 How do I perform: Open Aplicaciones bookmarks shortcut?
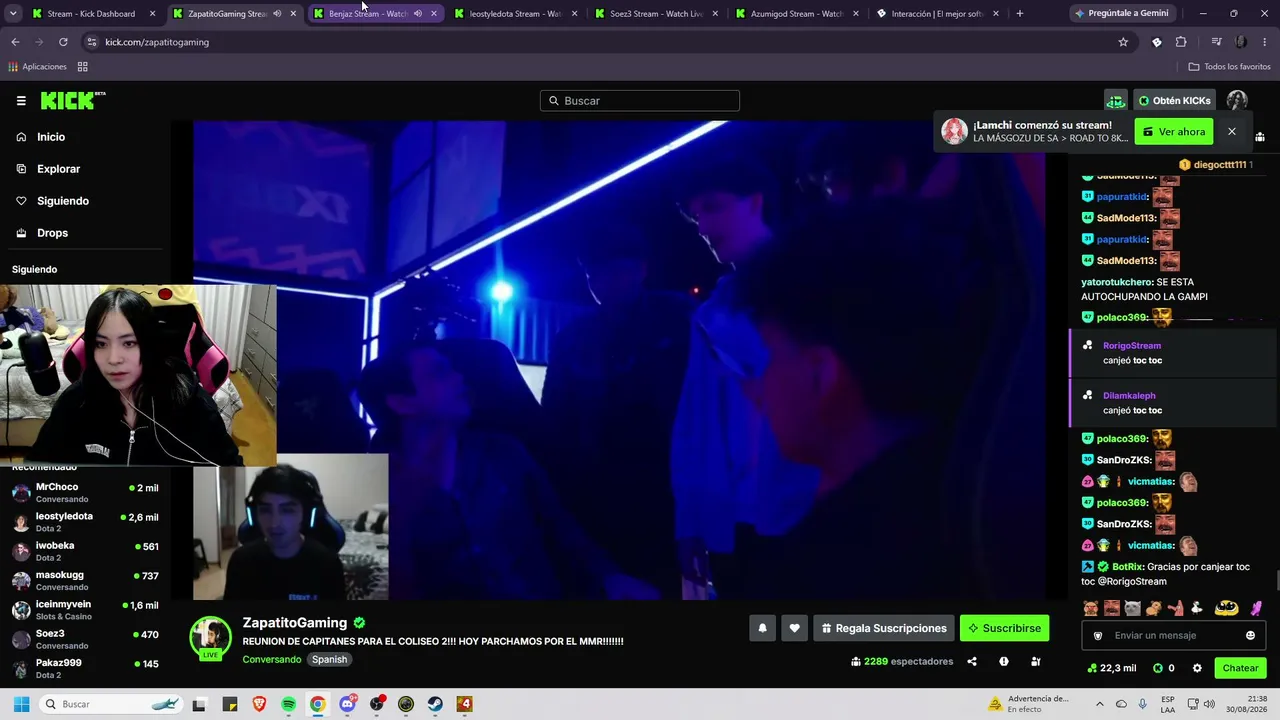tap(37, 67)
